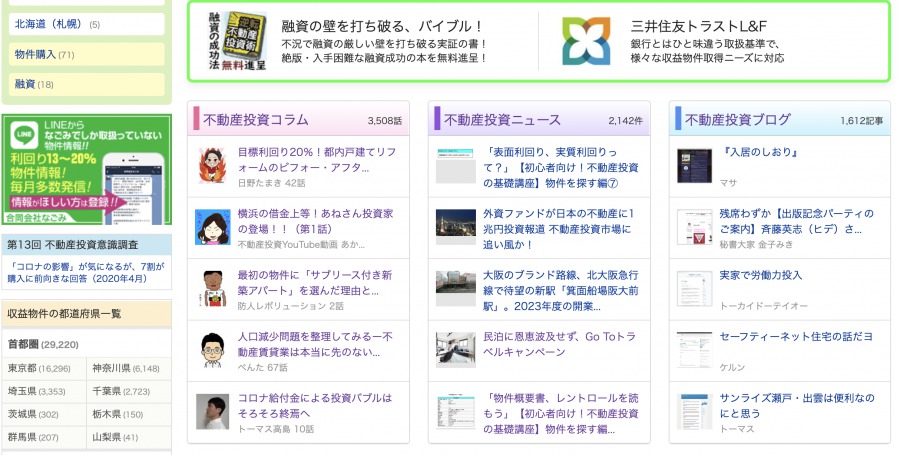
Task: Click the LINE logo in the なごみ banner
Action: point(24,134)
